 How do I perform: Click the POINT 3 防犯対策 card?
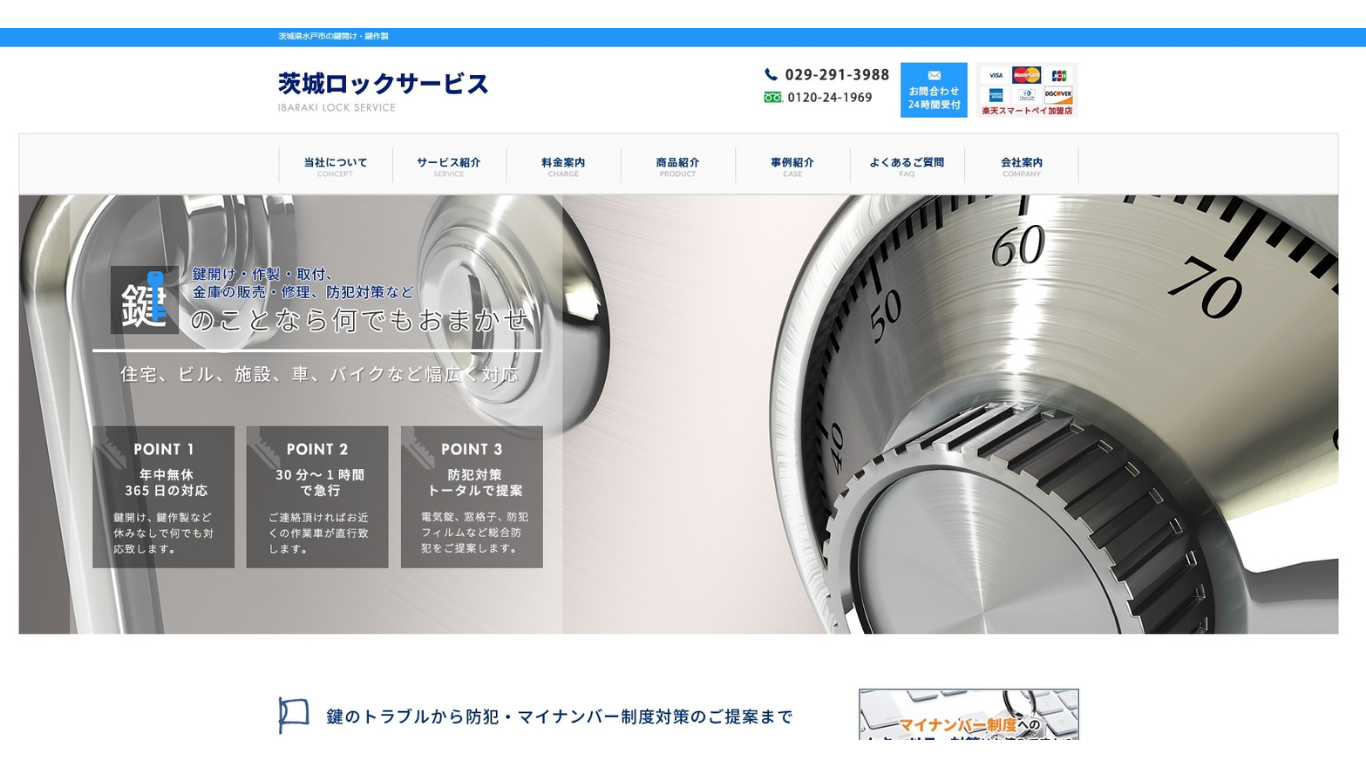coord(472,497)
